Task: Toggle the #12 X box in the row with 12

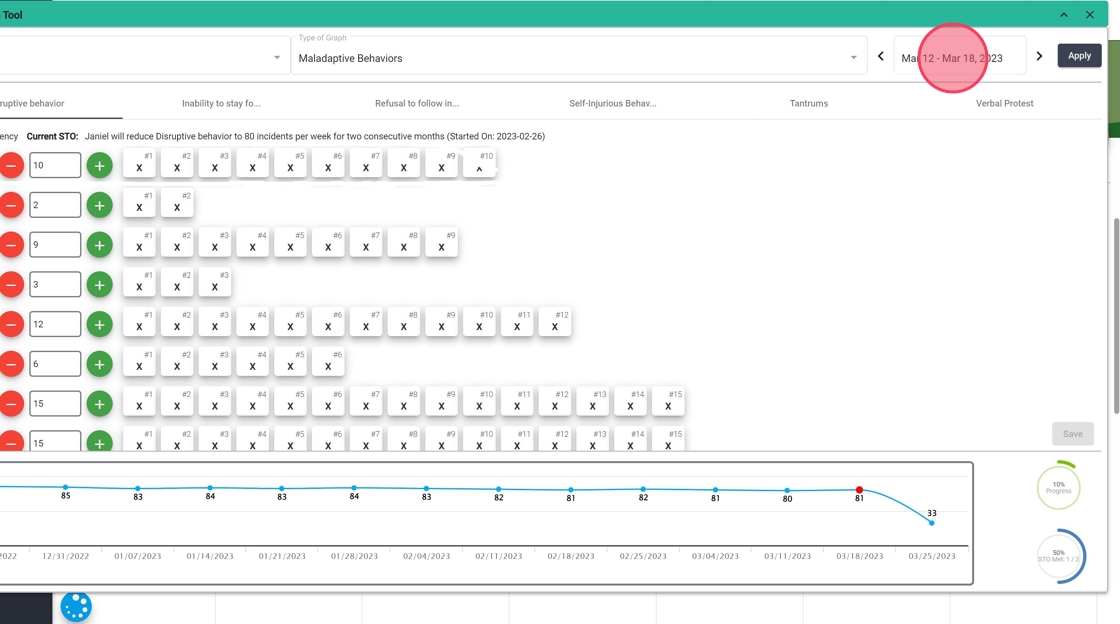Action: 555,323
